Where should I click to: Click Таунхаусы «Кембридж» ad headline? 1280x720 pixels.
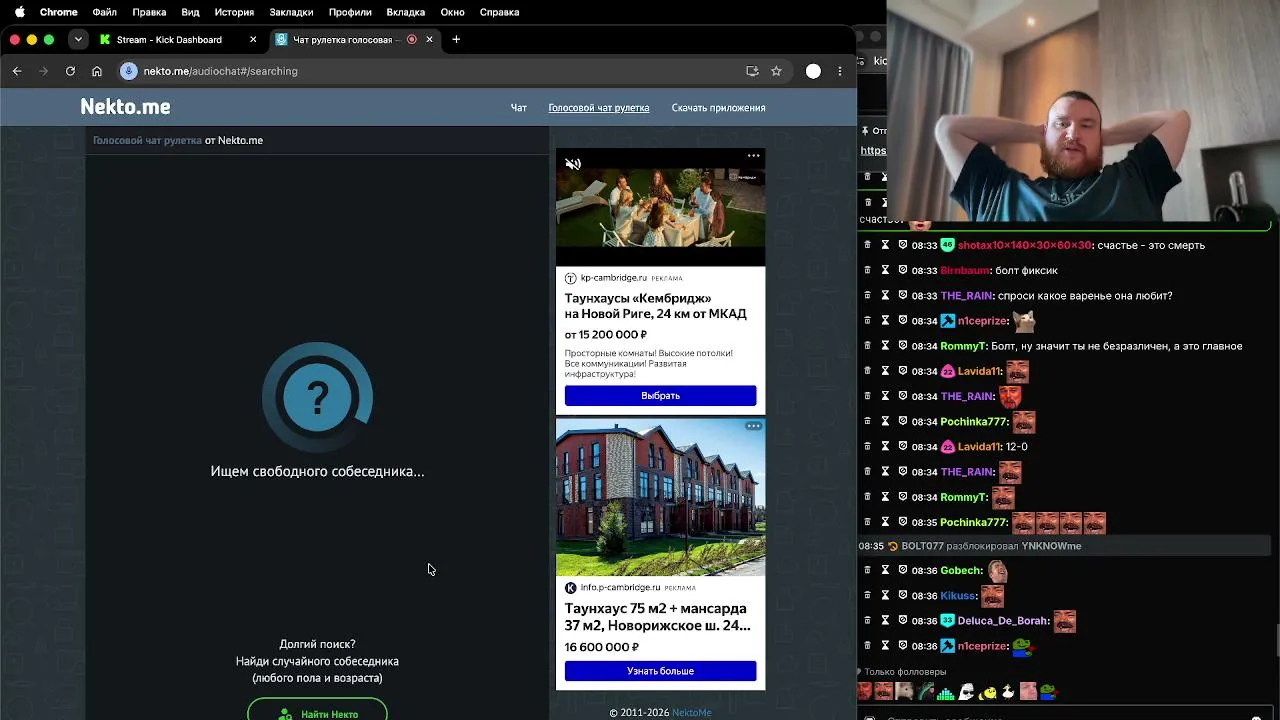(655, 306)
